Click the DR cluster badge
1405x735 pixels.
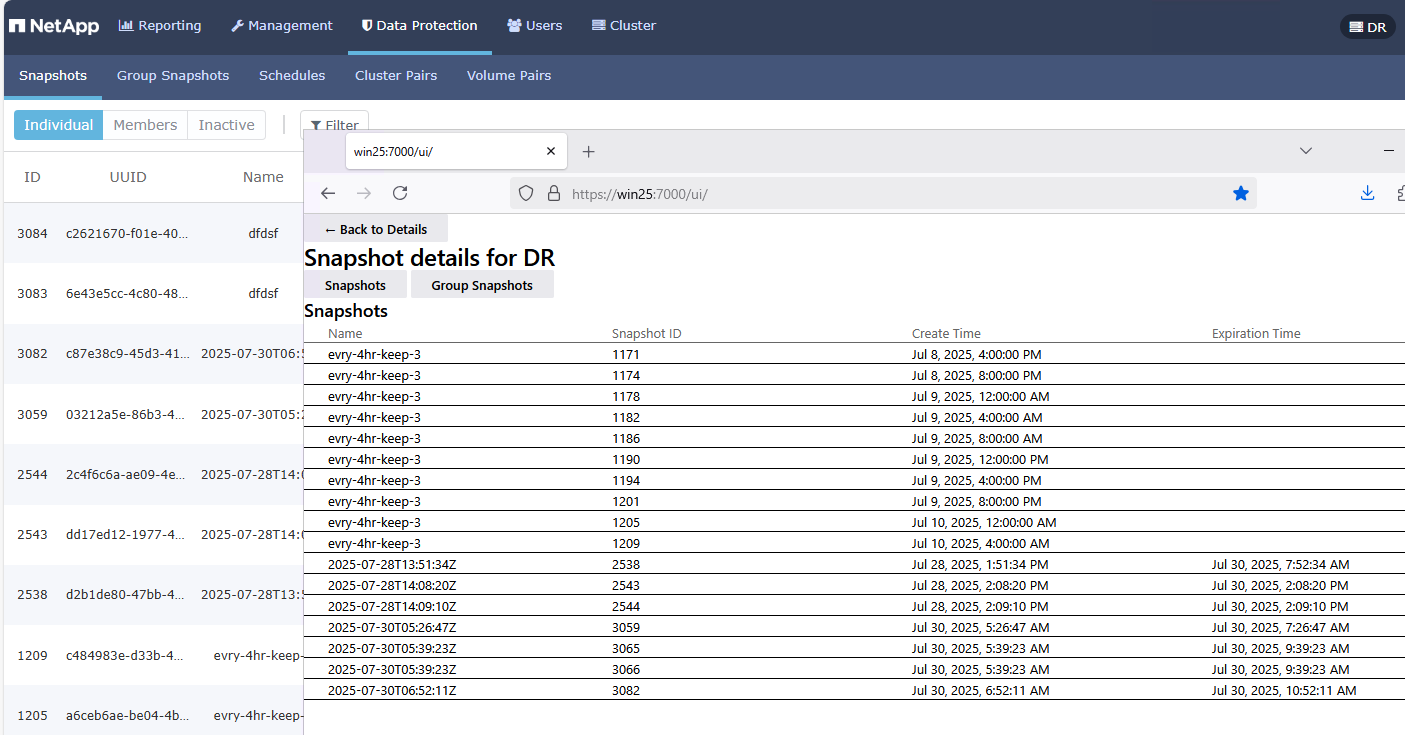pos(1368,27)
